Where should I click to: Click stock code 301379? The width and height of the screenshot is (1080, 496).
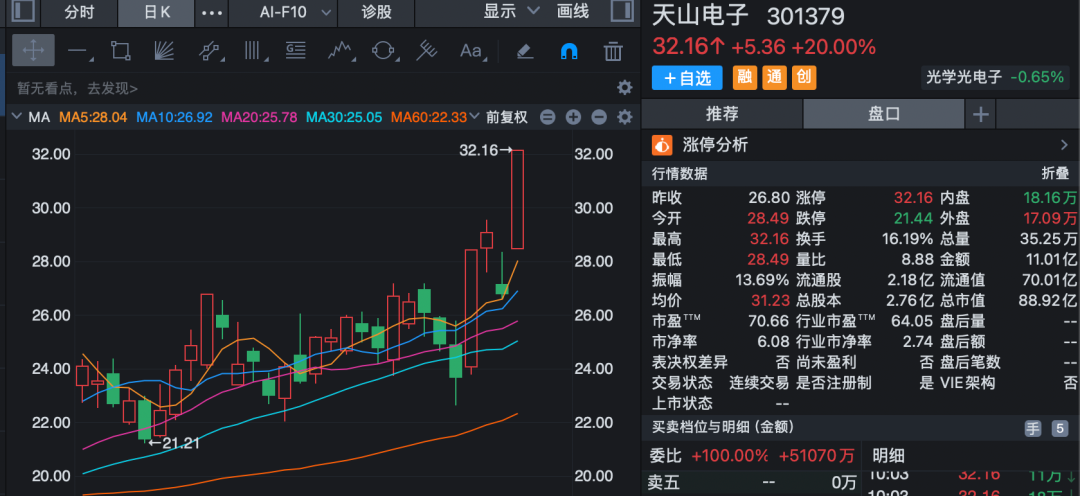[805, 17]
